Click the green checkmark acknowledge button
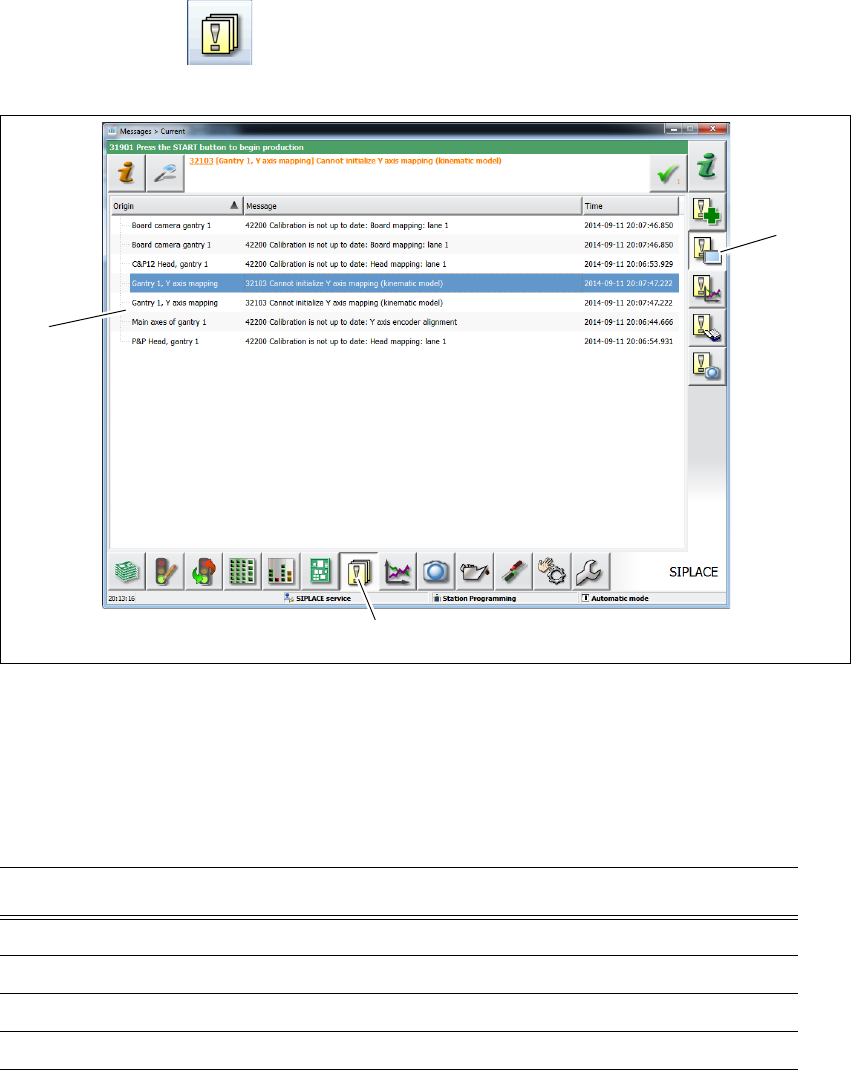The height and width of the screenshot is (1070, 851). coord(668,174)
